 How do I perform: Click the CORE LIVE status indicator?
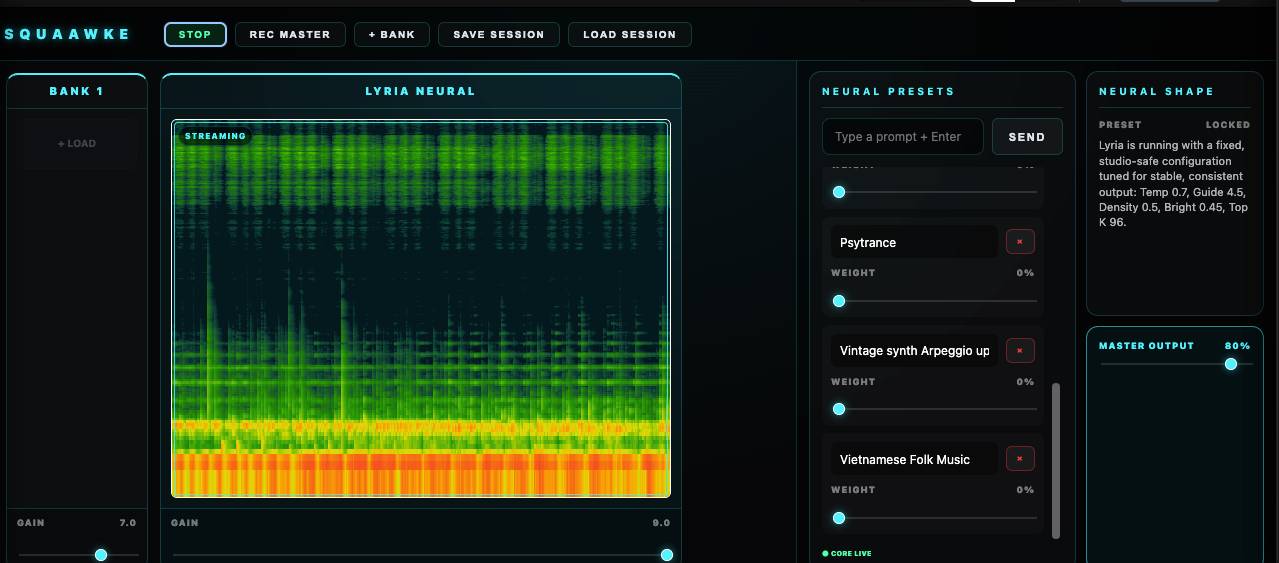click(x=847, y=553)
